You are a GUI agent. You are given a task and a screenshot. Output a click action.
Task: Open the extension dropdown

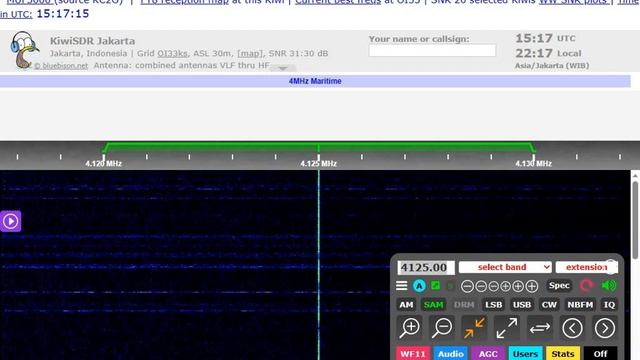(587, 267)
